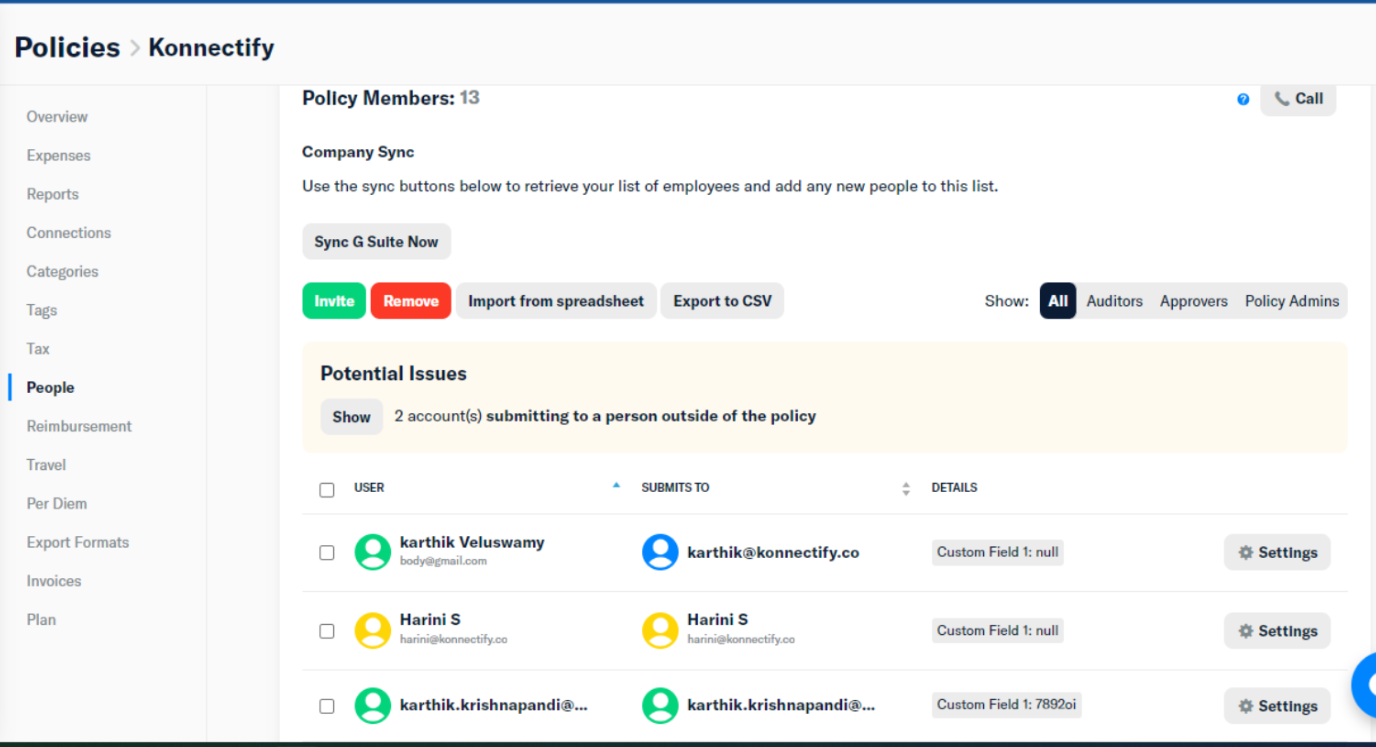Viewport: 1376px width, 747px height.
Task: Click Harini S yellow avatar in Submits To column
Action: click(660, 630)
